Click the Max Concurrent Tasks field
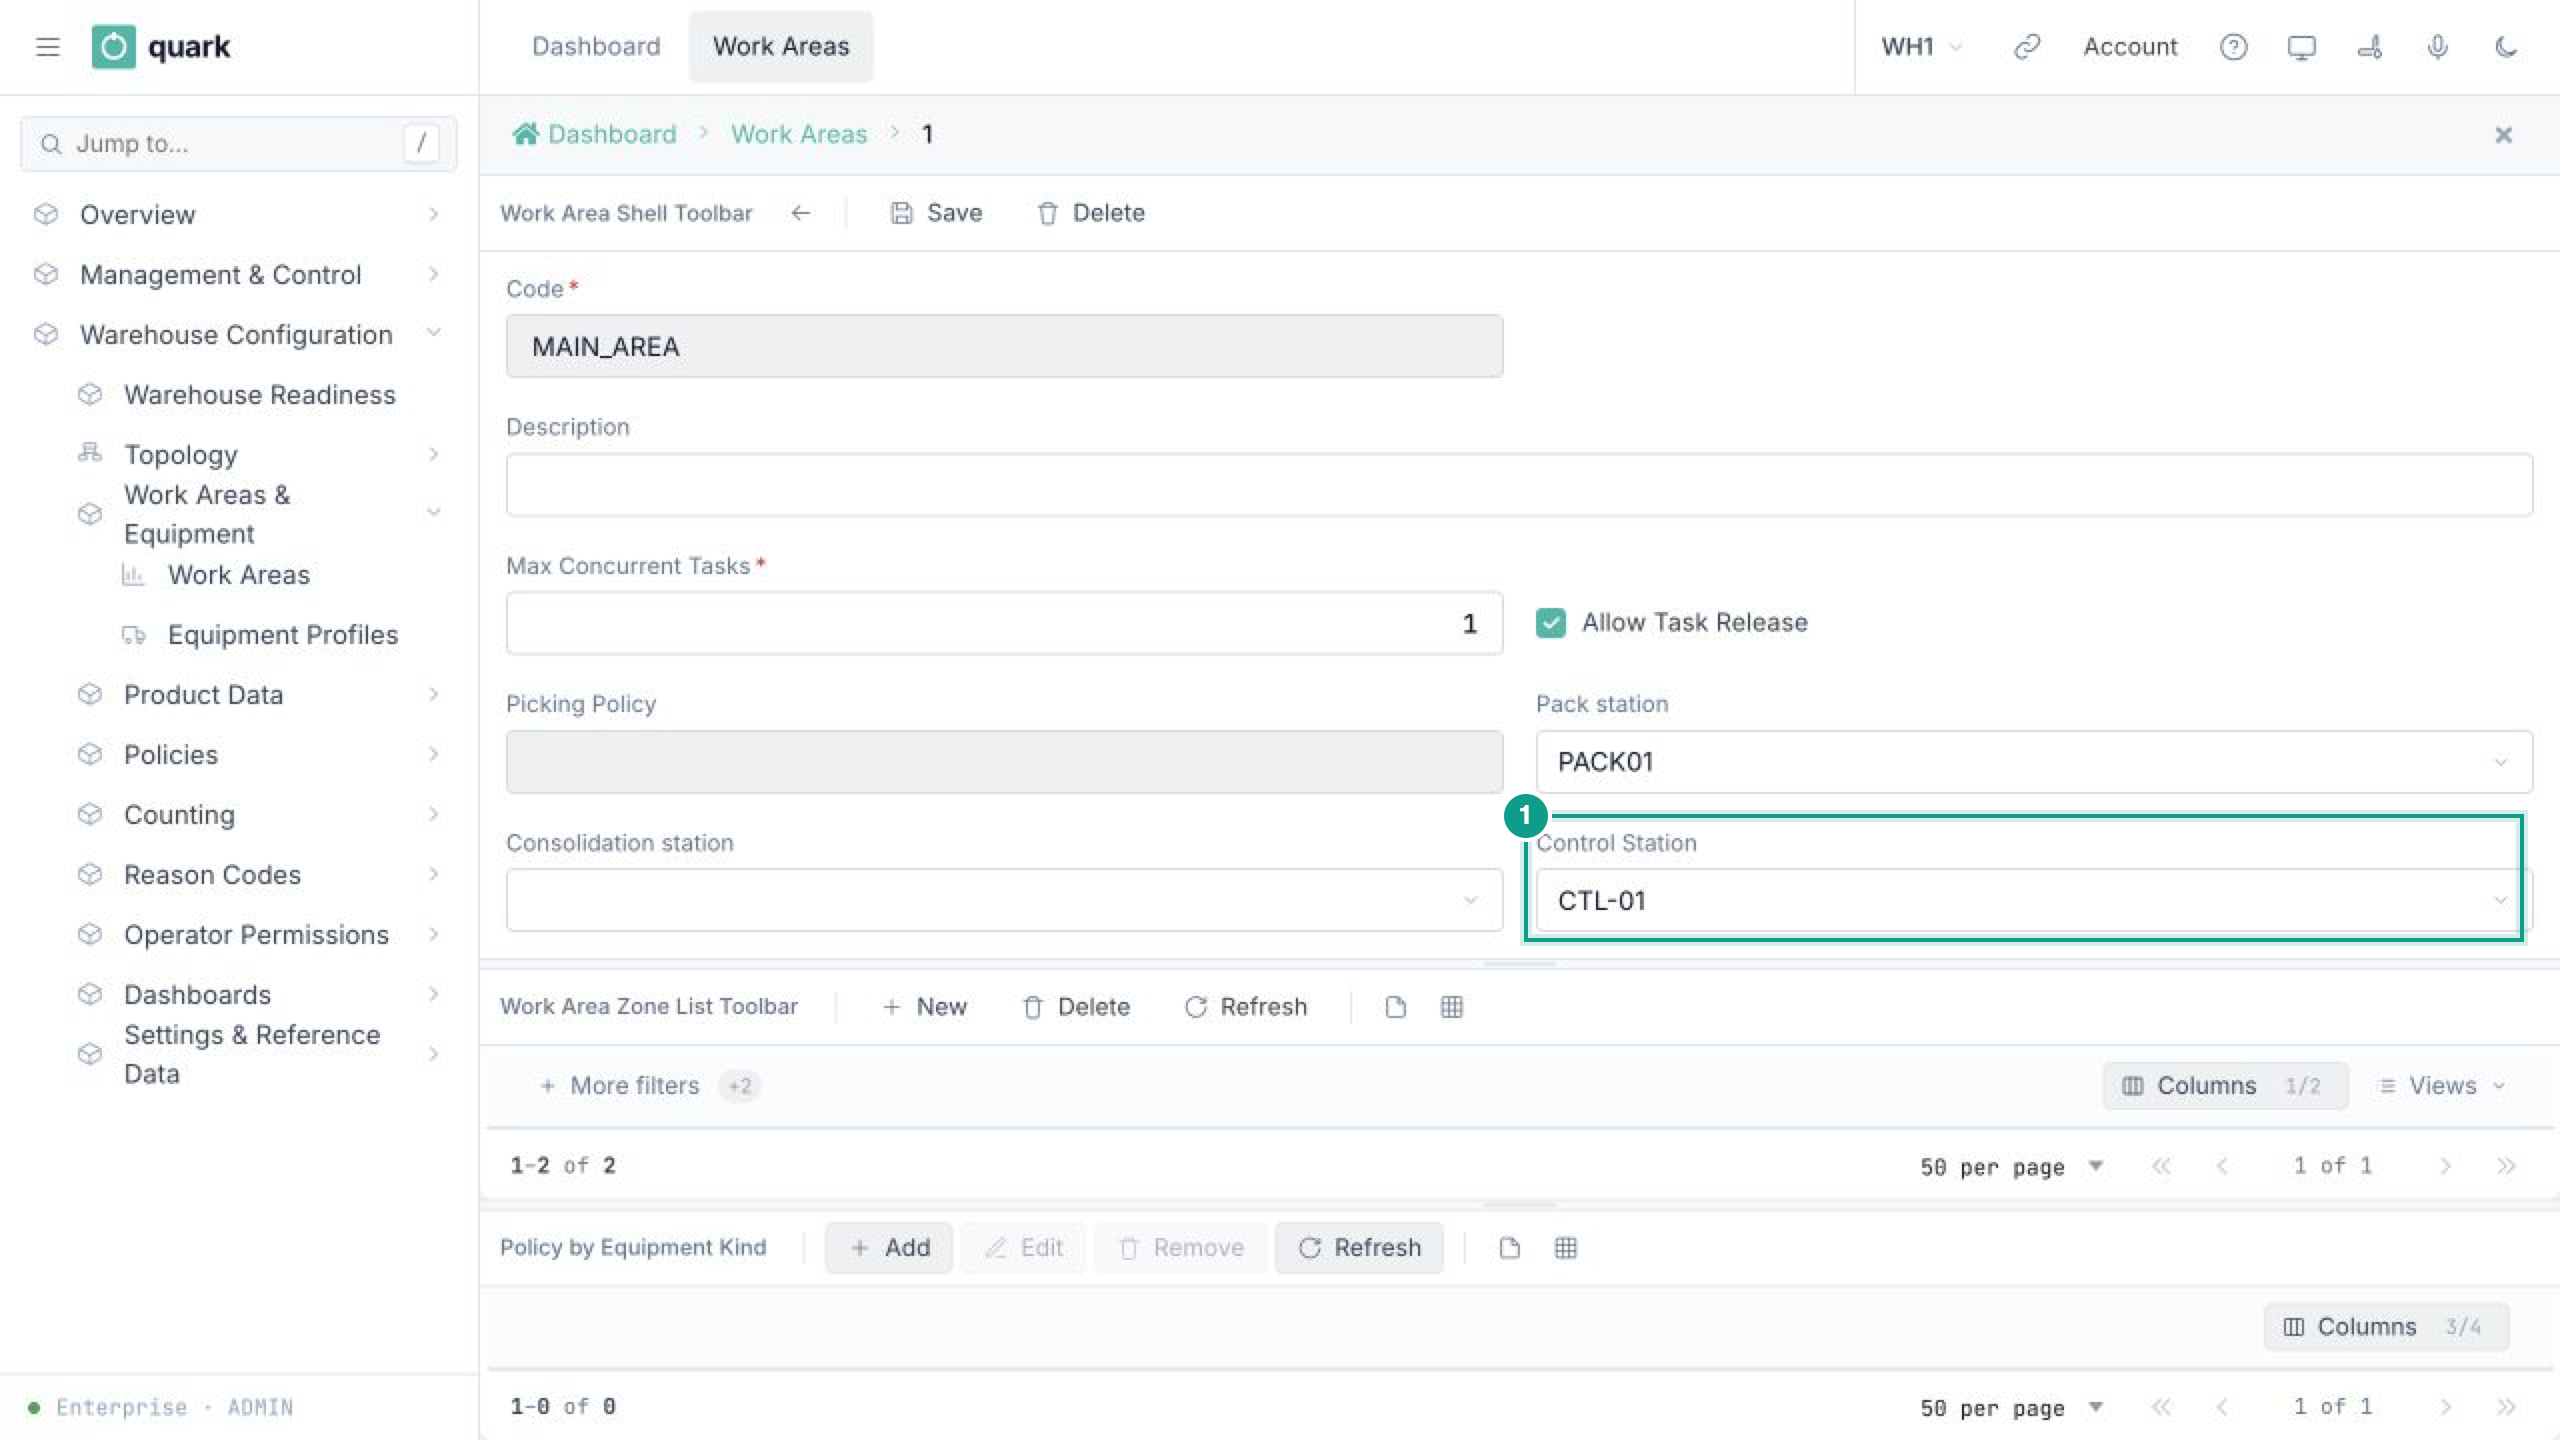Image resolution: width=2560 pixels, height=1440 pixels. pyautogui.click(x=1004, y=623)
